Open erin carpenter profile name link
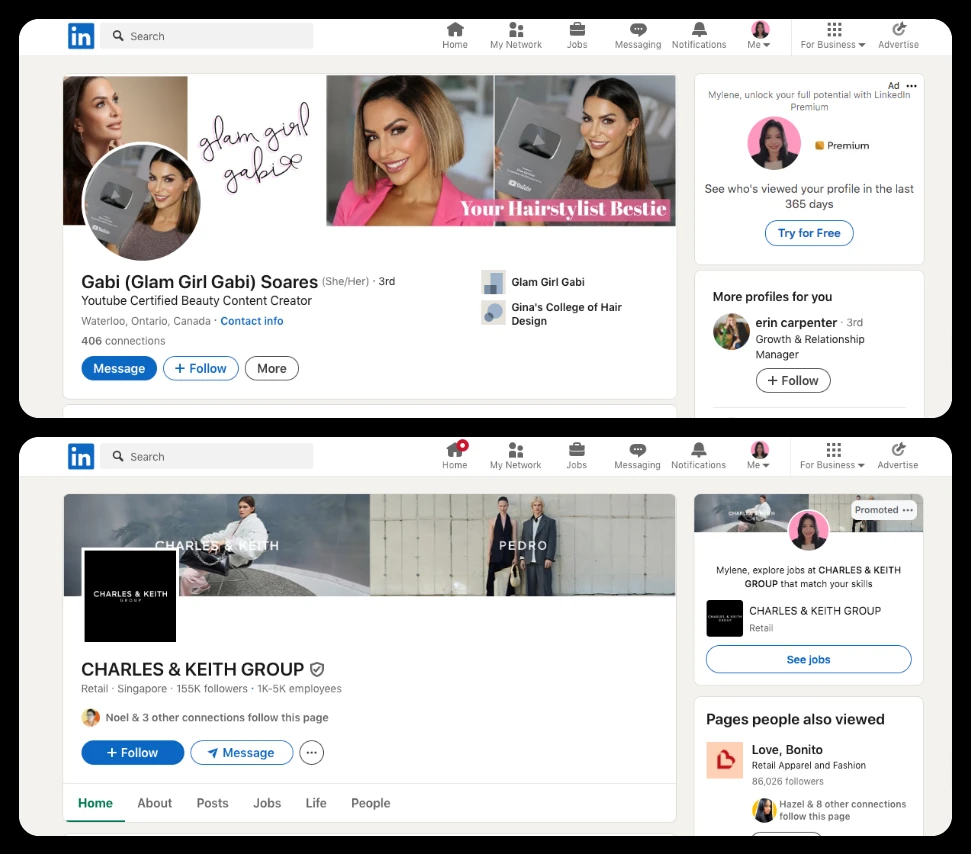Viewport: 971px width, 854px height. pyautogui.click(x=796, y=323)
